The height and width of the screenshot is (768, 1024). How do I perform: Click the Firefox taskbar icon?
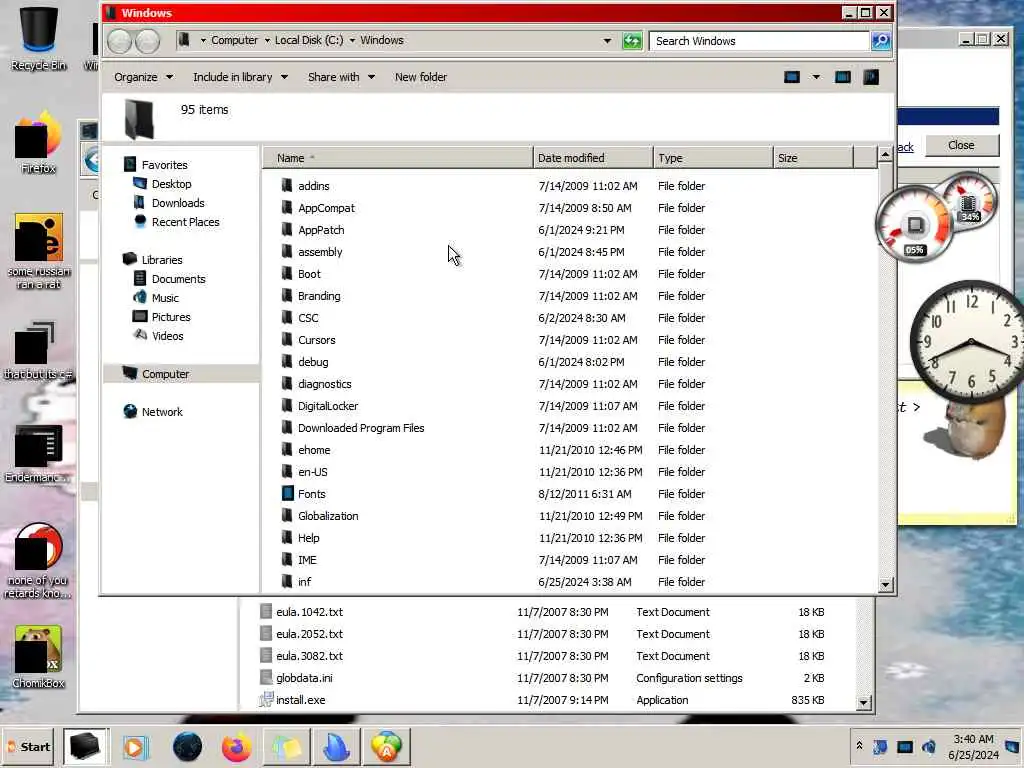click(236, 746)
